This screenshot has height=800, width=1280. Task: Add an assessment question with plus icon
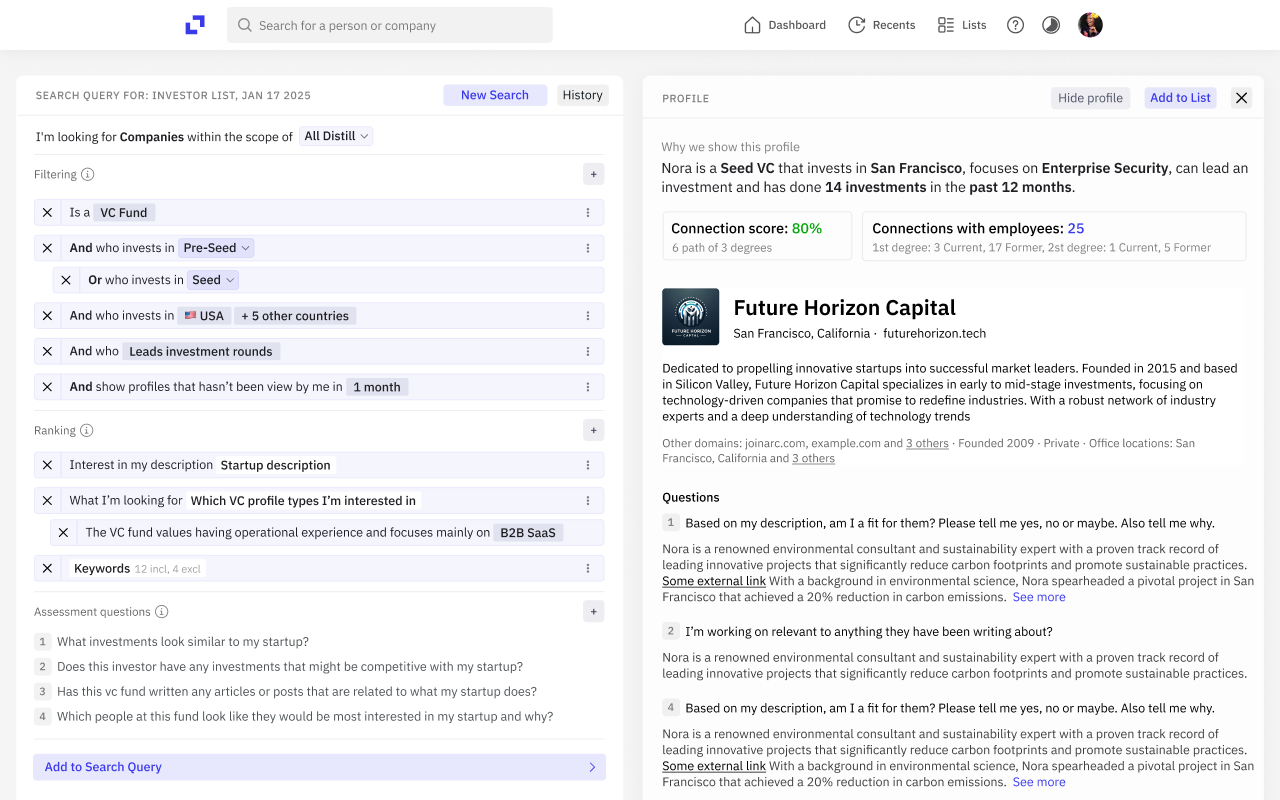[593, 611]
